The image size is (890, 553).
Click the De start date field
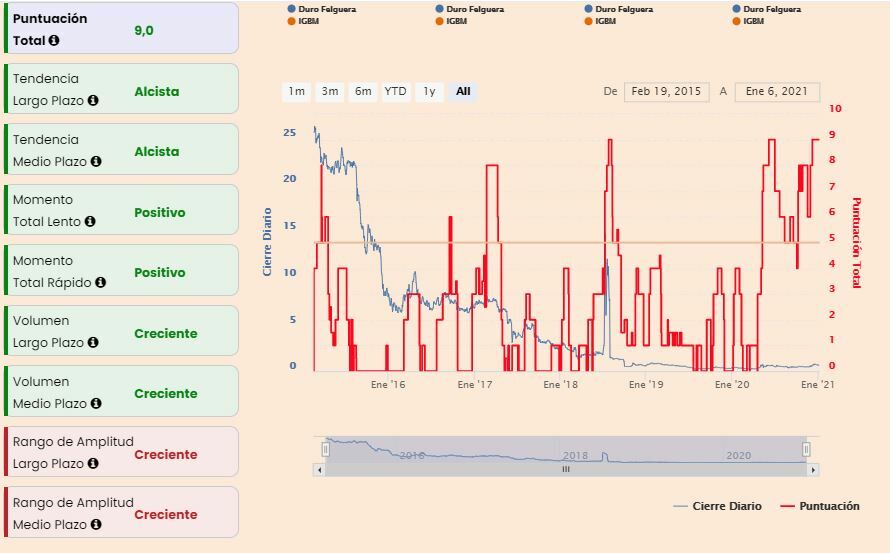(x=666, y=91)
